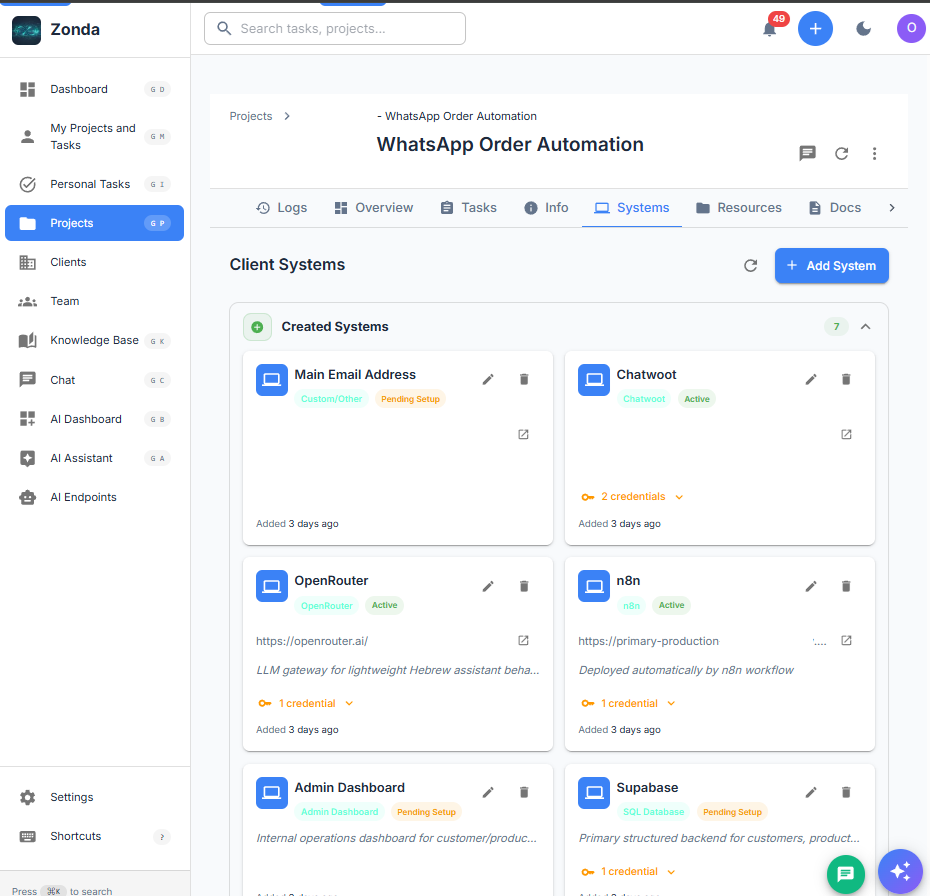The height and width of the screenshot is (896, 930).
Task: Open Settings in the sidebar
Action: pyautogui.click(x=94, y=797)
